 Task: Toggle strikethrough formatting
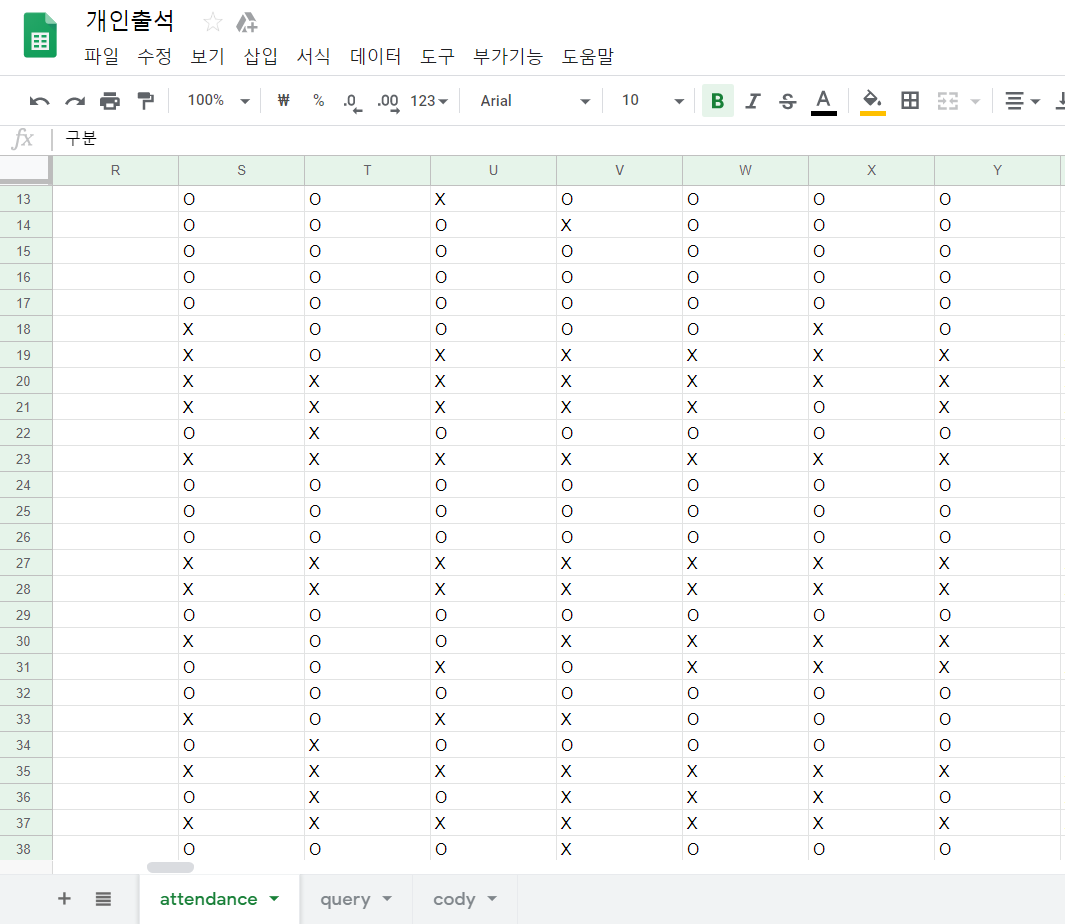click(x=788, y=101)
